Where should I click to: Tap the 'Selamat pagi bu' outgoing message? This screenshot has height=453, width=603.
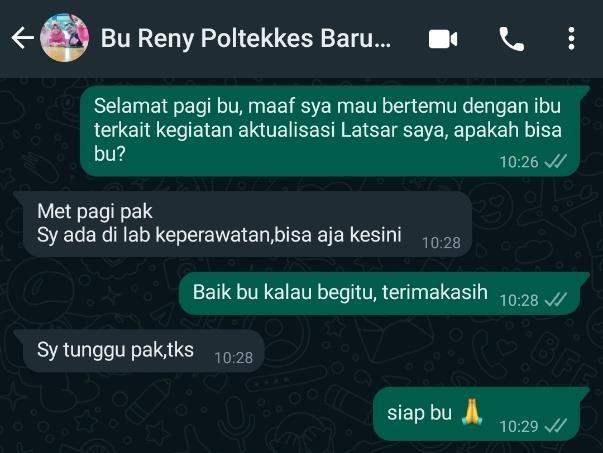pyautogui.click(x=330, y=131)
